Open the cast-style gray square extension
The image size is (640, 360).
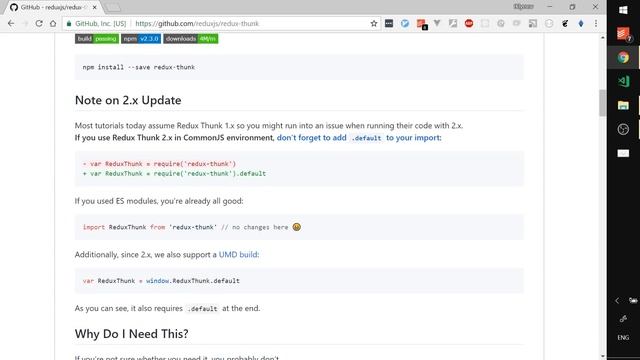tap(533, 24)
